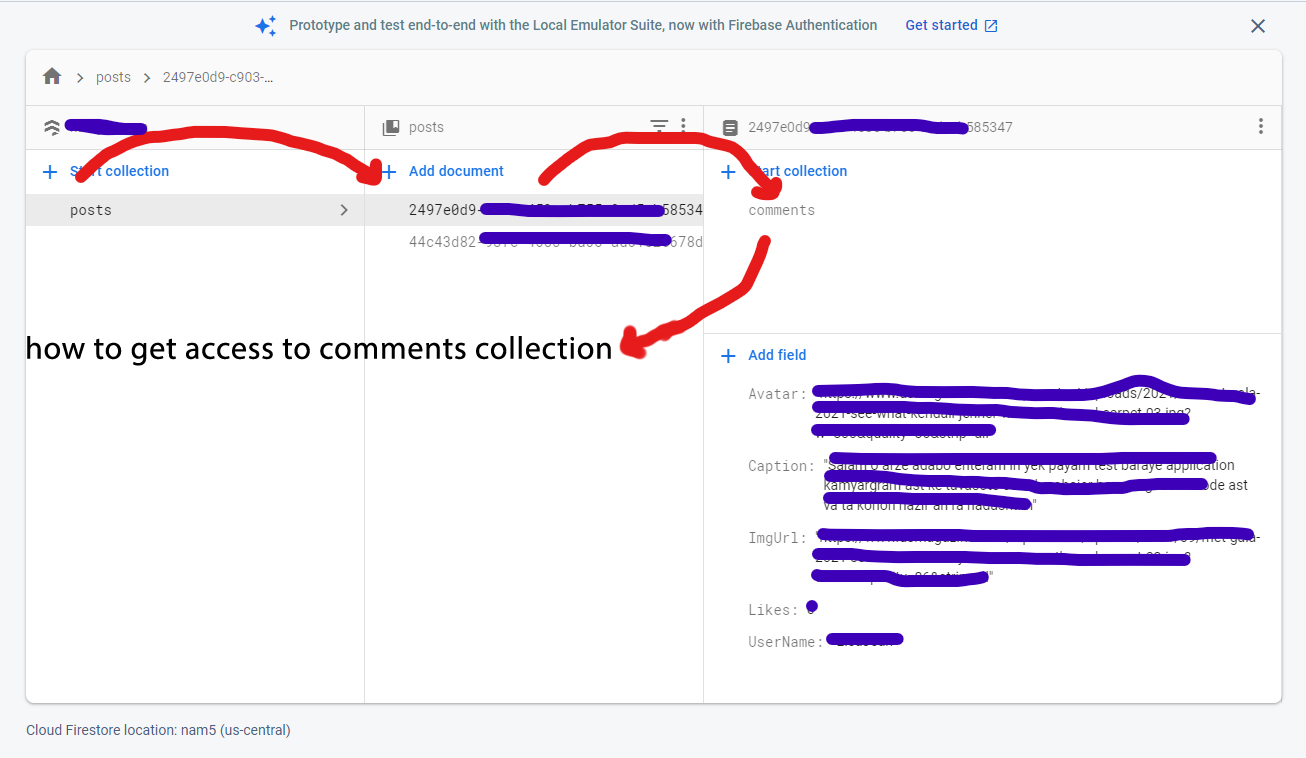
Task: Open the comments subcollection
Action: coord(782,210)
